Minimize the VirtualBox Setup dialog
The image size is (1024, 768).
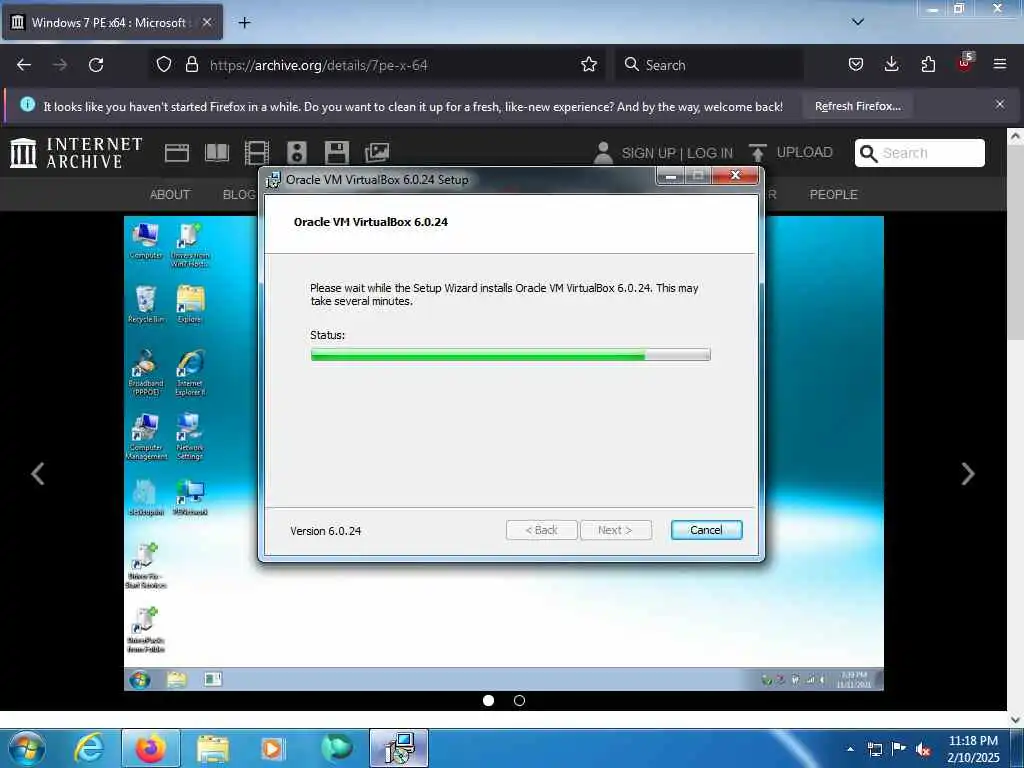coord(670,176)
